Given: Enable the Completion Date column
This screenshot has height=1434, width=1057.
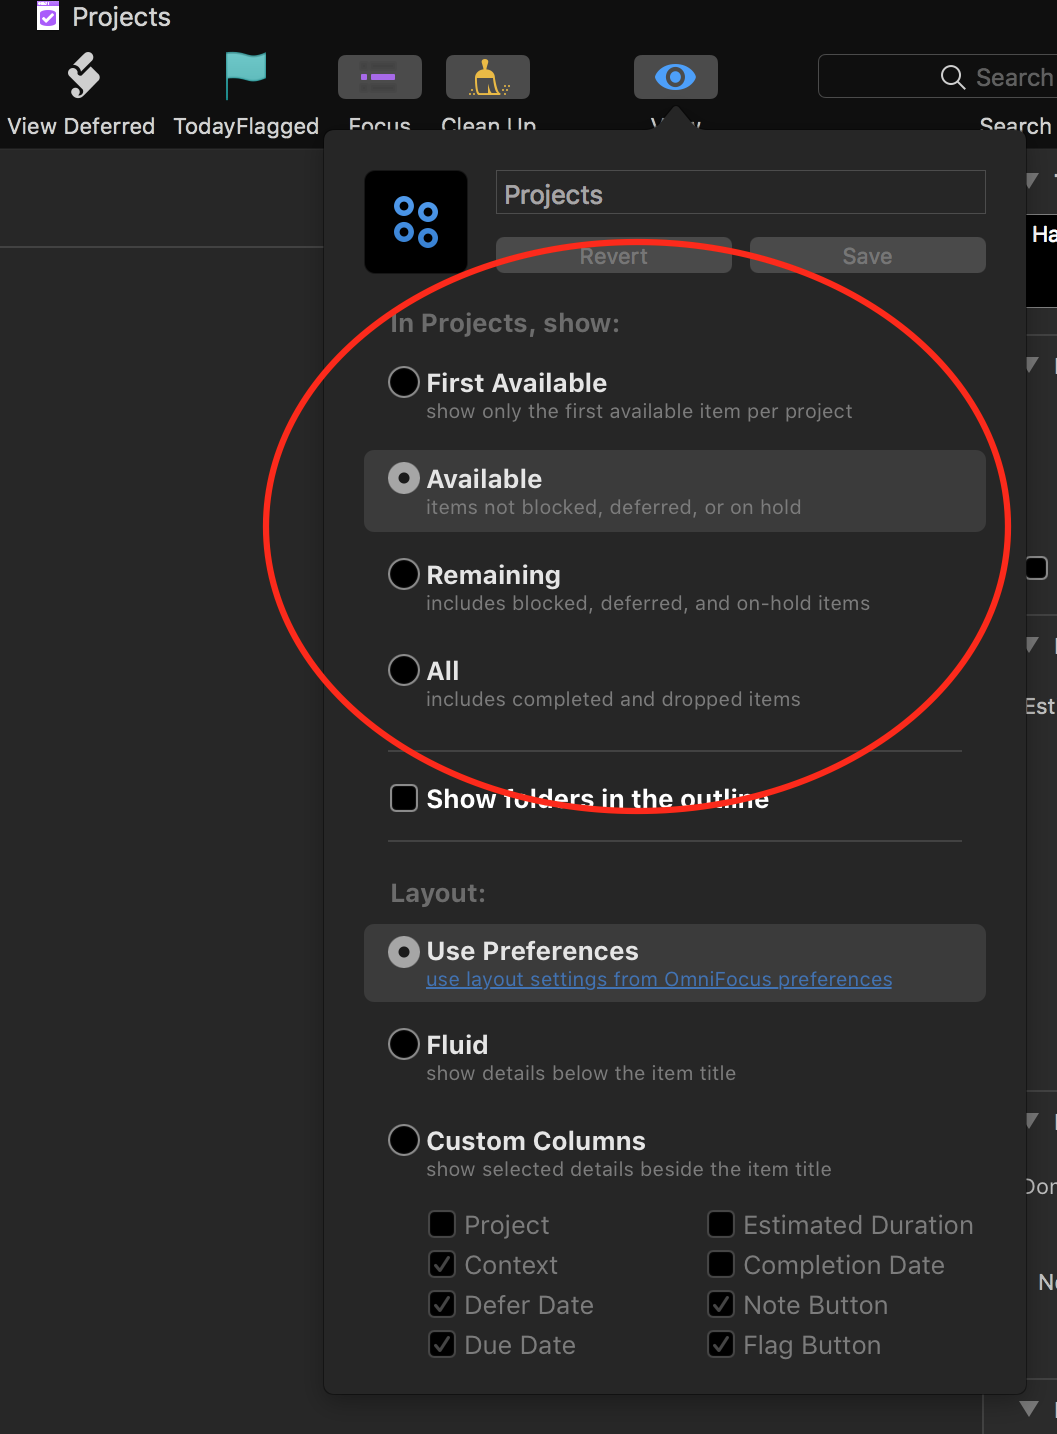Looking at the screenshot, I should (x=721, y=1264).
